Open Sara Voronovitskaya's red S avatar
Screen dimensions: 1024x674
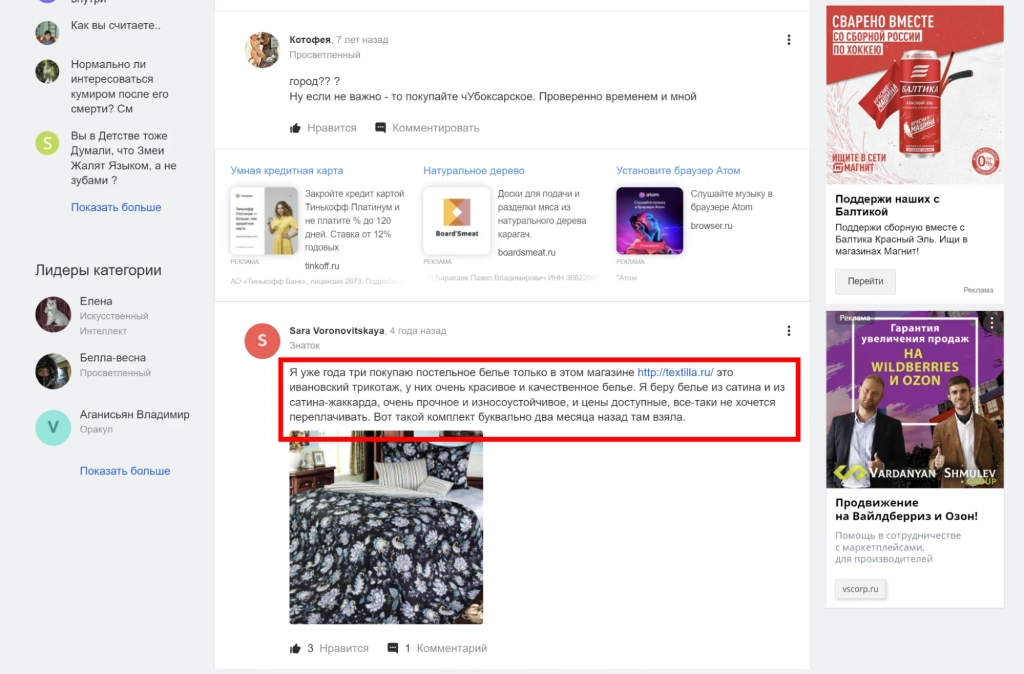coord(262,340)
